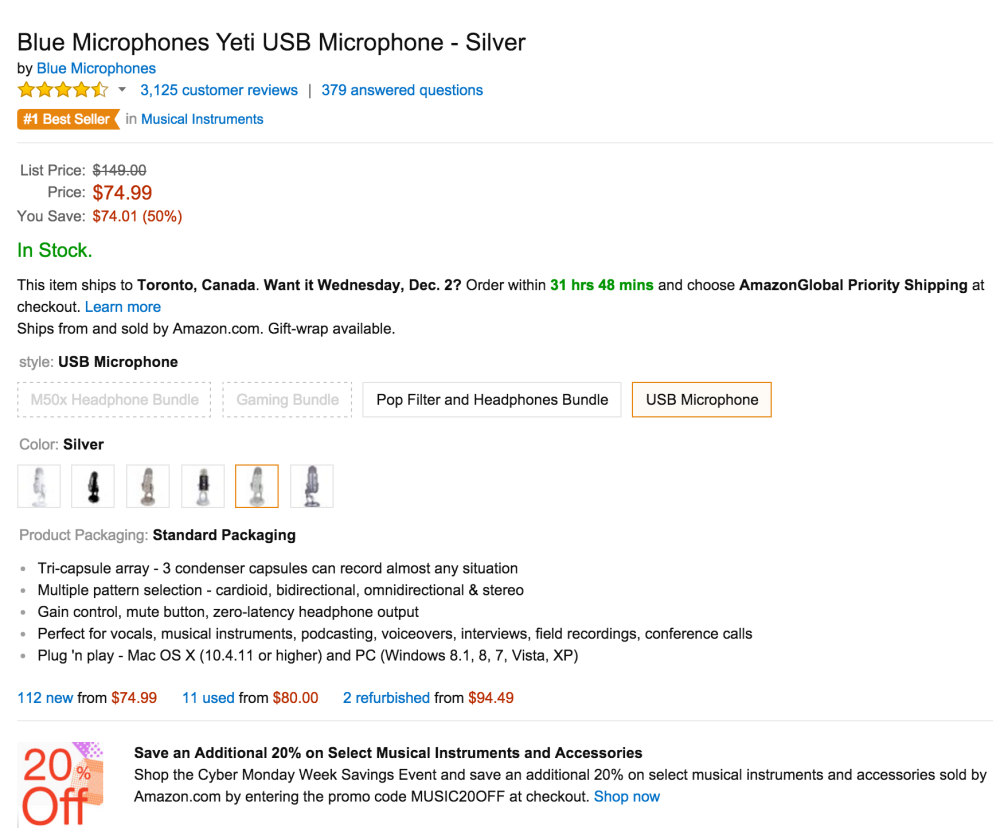Click the Shop now promo link

(x=627, y=797)
